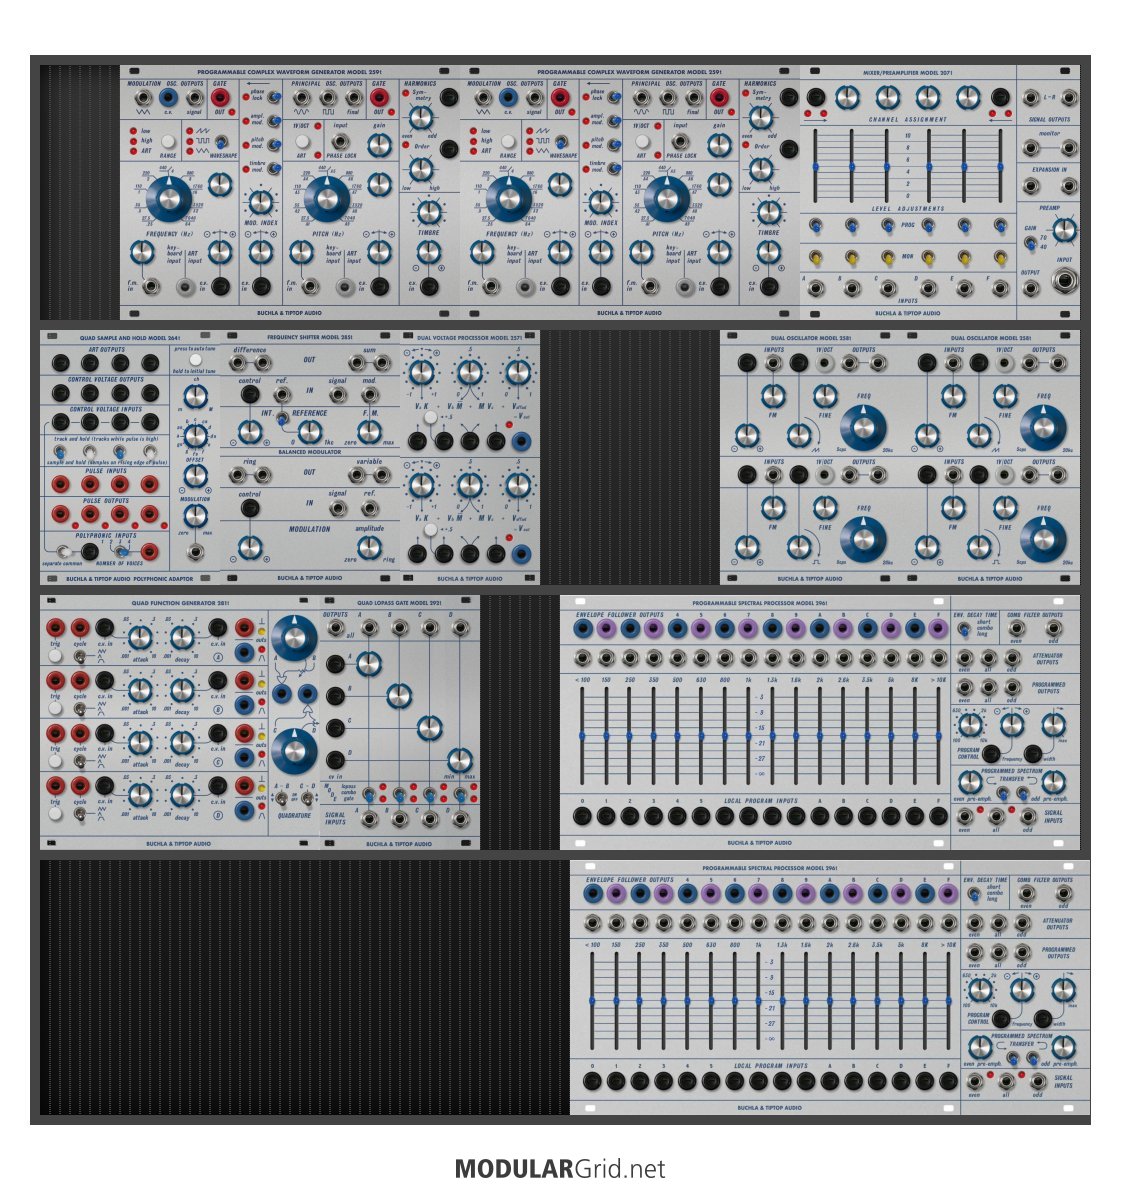
Task: Click the F.M. knob on the Frequency Shifter
Action: 368,432
